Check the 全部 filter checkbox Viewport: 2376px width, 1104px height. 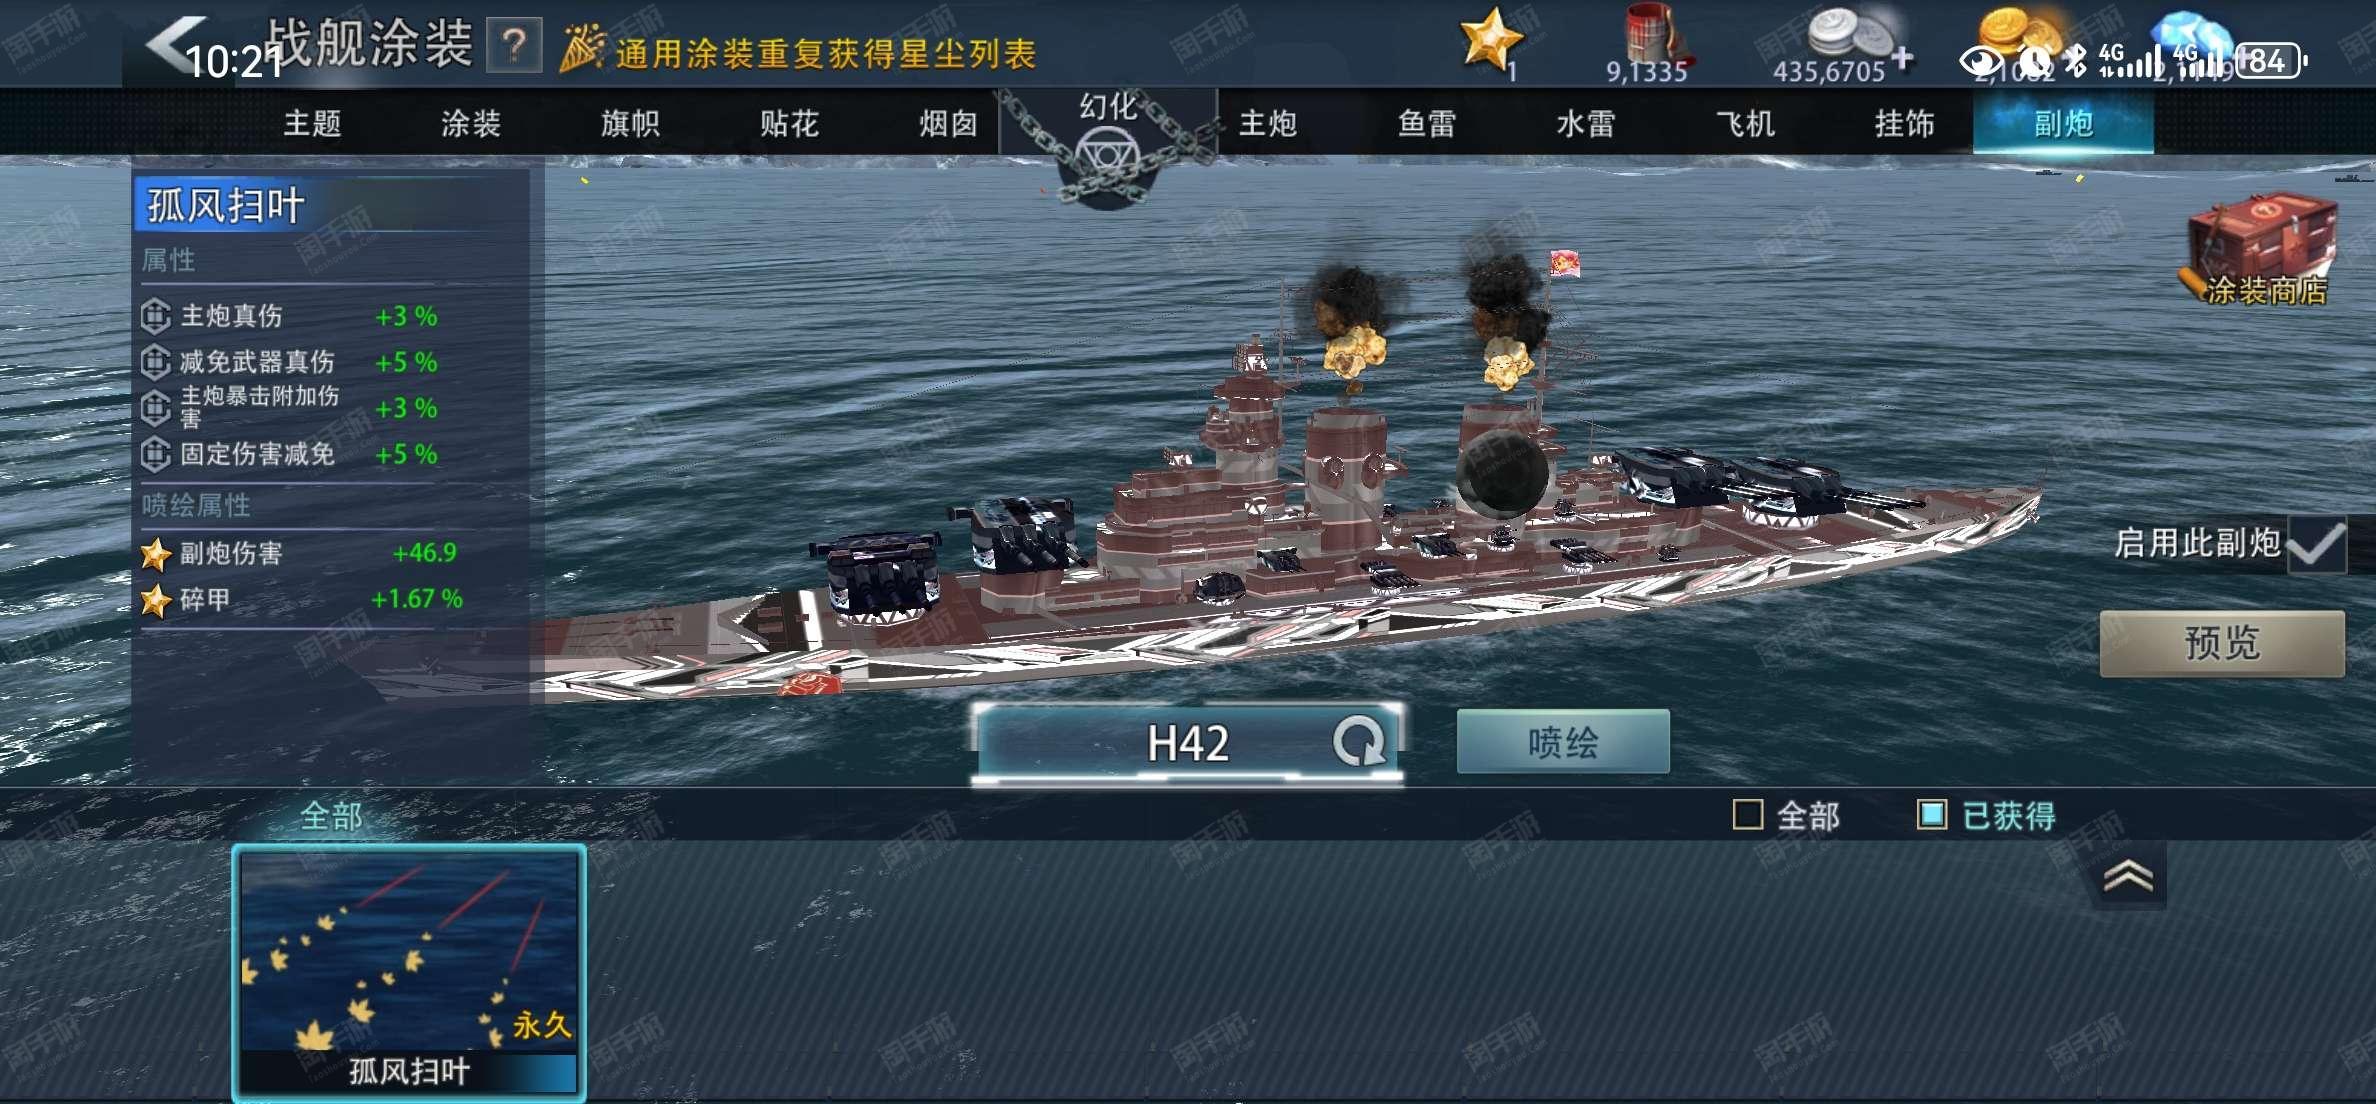[1747, 815]
